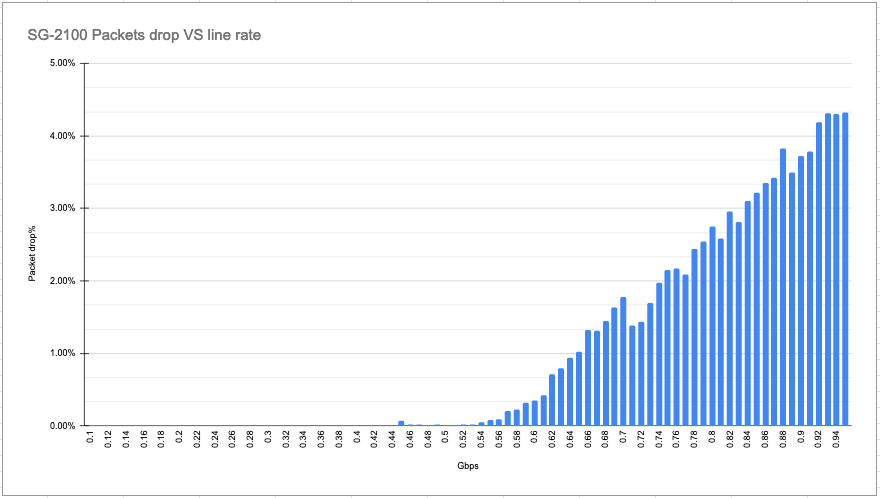Select the blue bar above 0.64
The image size is (880, 498).
[x=570, y=392]
